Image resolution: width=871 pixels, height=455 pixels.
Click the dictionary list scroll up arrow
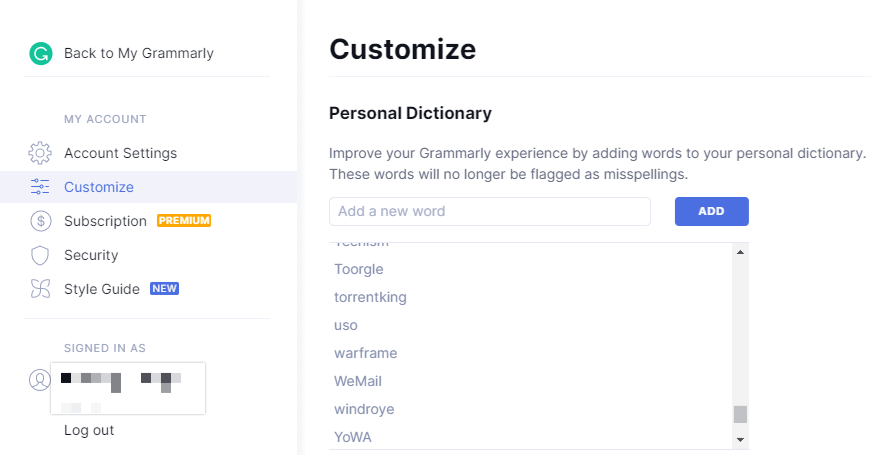coord(740,252)
